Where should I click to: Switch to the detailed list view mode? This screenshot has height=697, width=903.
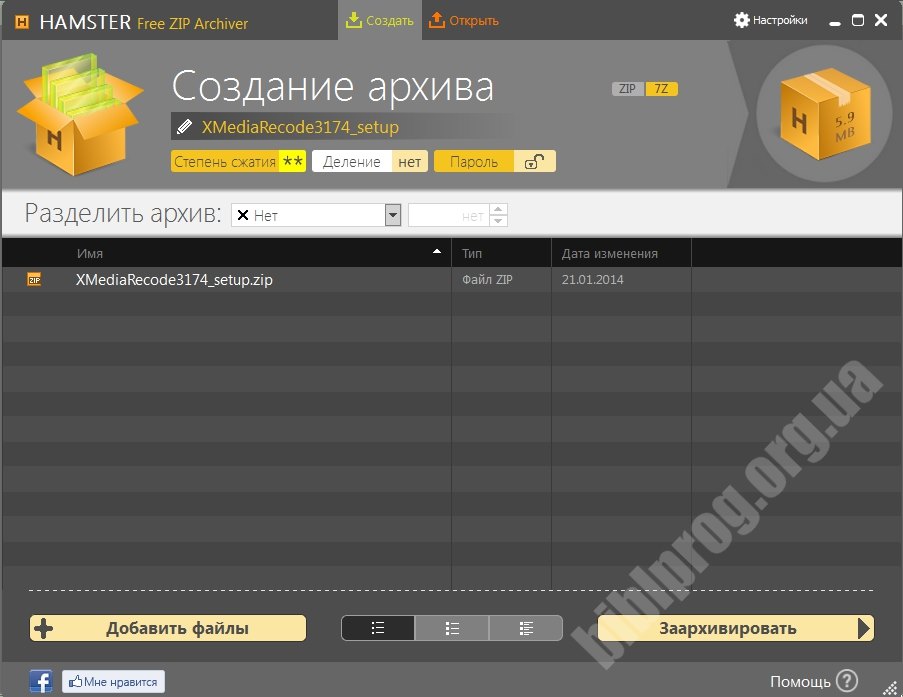[526, 628]
